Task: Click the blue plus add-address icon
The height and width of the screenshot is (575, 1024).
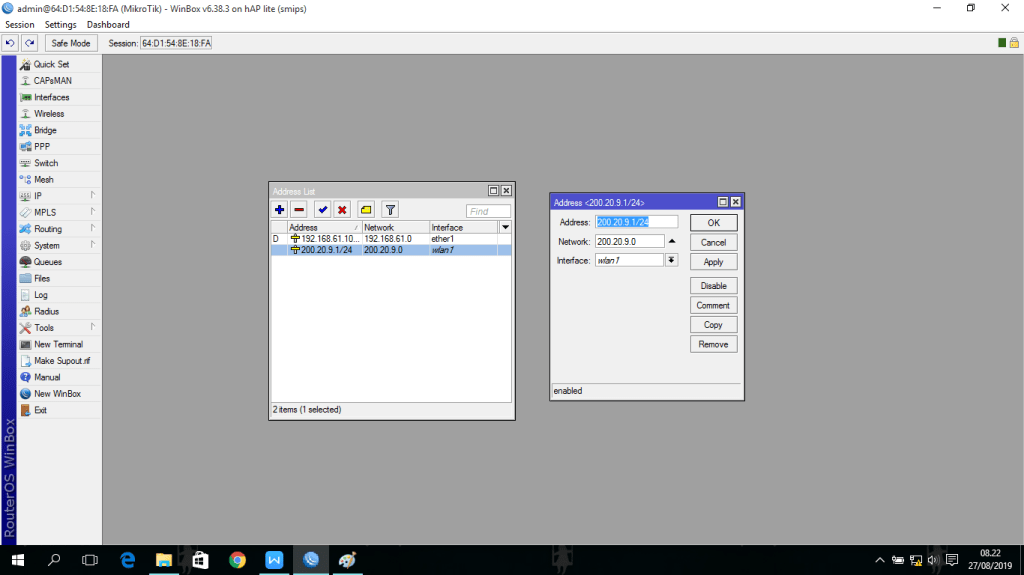Action: [280, 210]
